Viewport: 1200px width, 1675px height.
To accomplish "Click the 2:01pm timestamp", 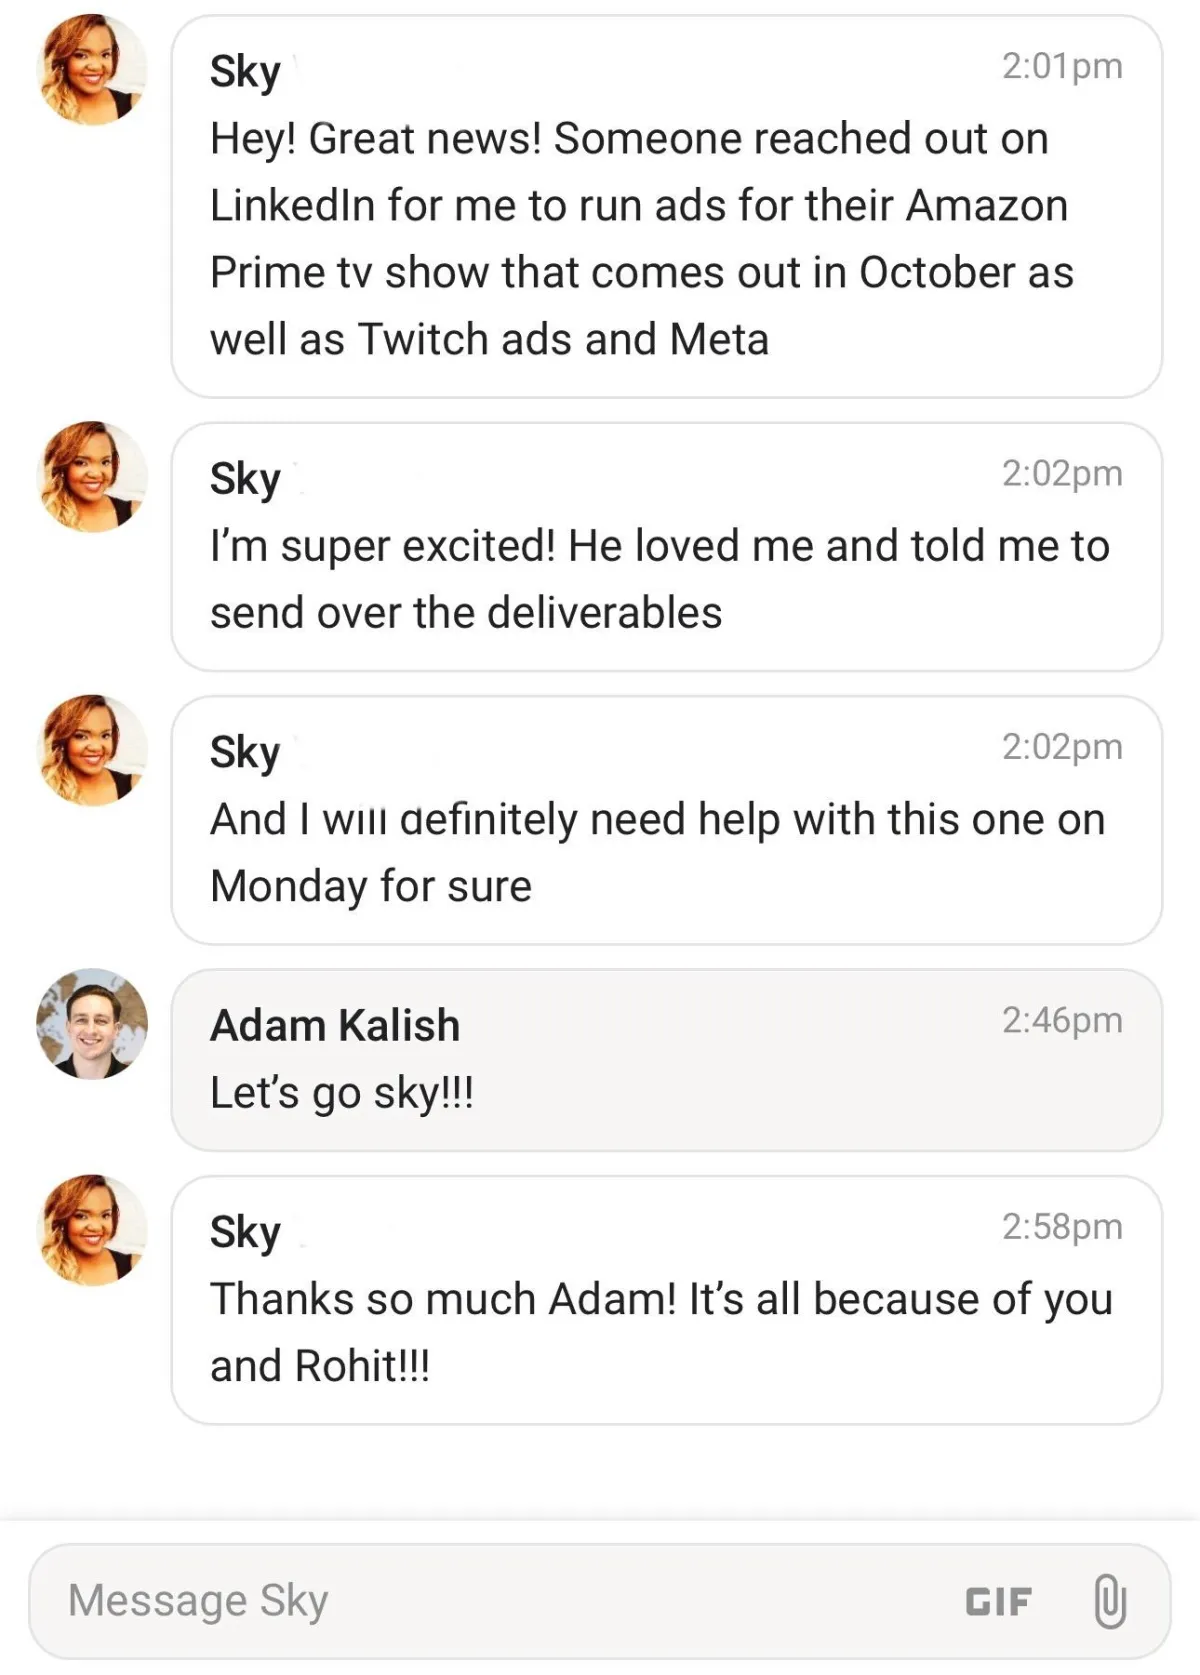I will click(1062, 66).
